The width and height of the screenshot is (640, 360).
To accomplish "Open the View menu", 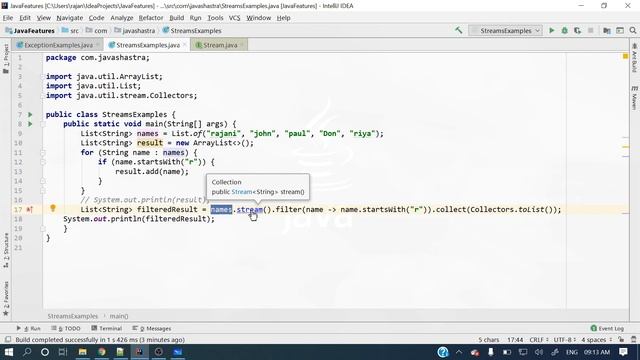I will pos(44,18).
